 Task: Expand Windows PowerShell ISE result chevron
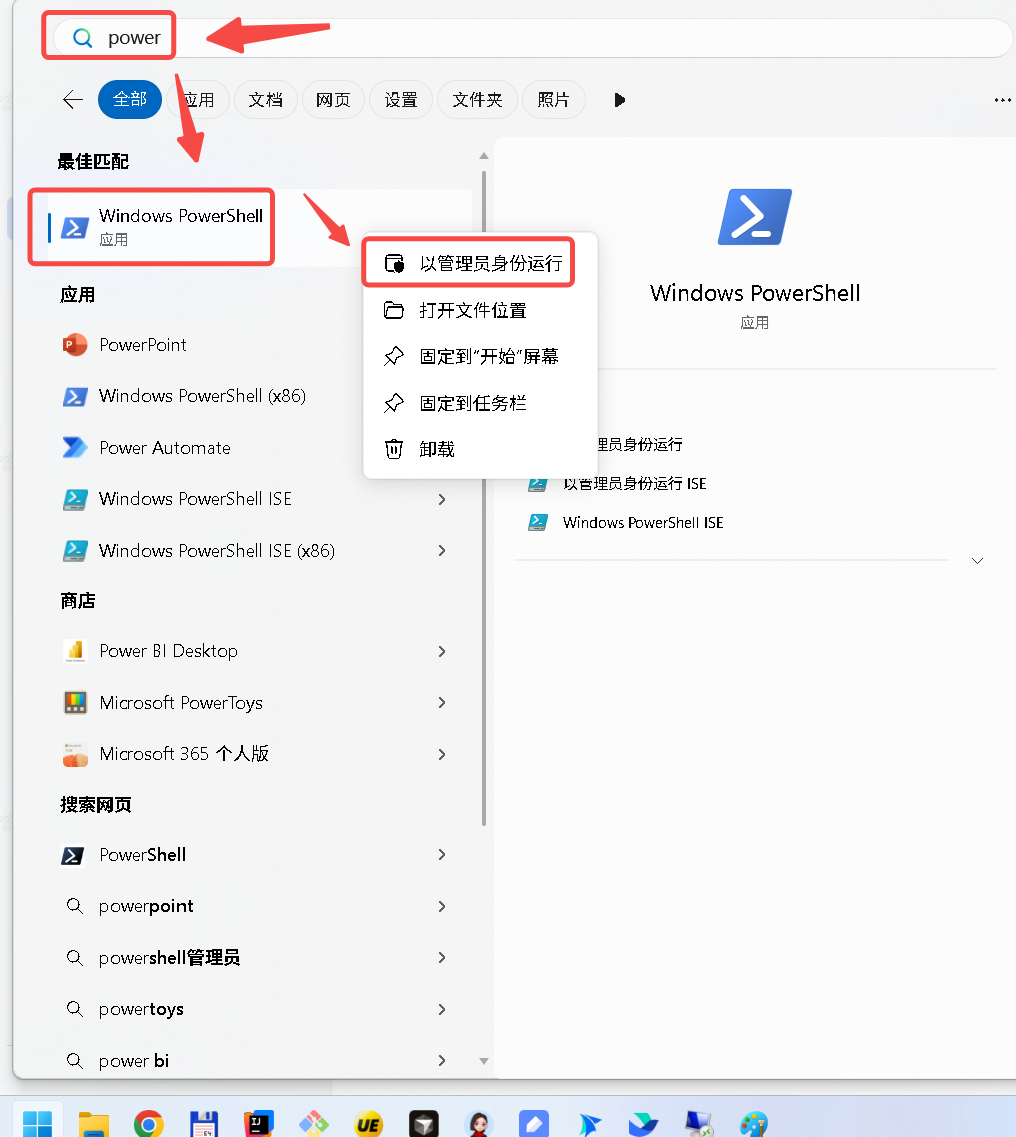pos(442,499)
